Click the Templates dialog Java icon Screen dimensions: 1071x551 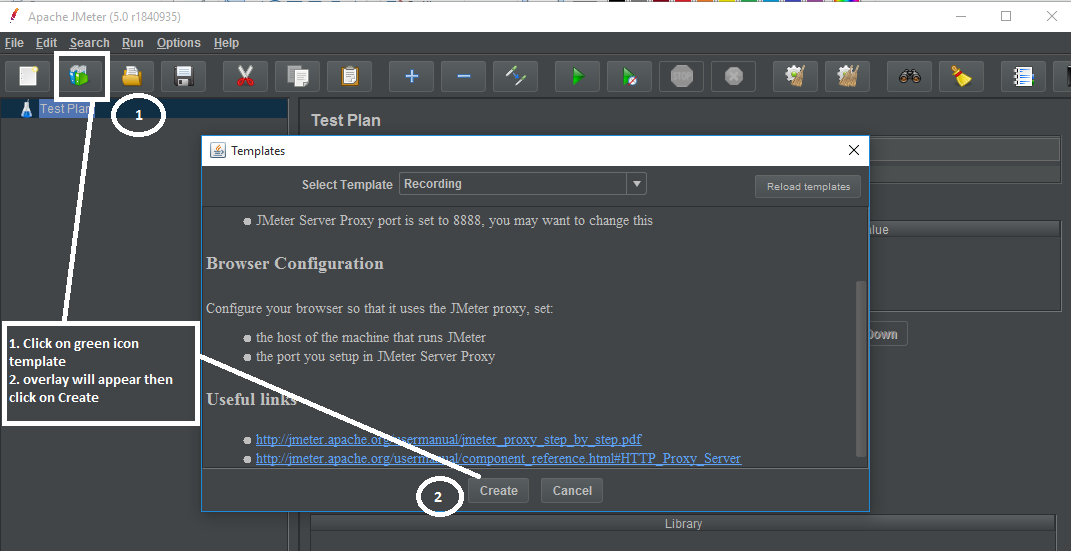pos(217,151)
